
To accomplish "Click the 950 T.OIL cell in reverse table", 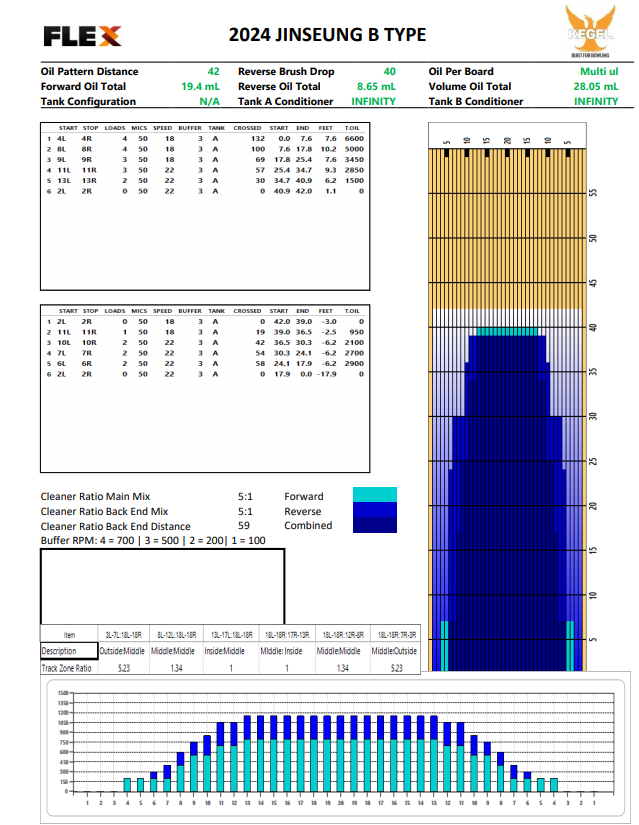I will point(356,332).
